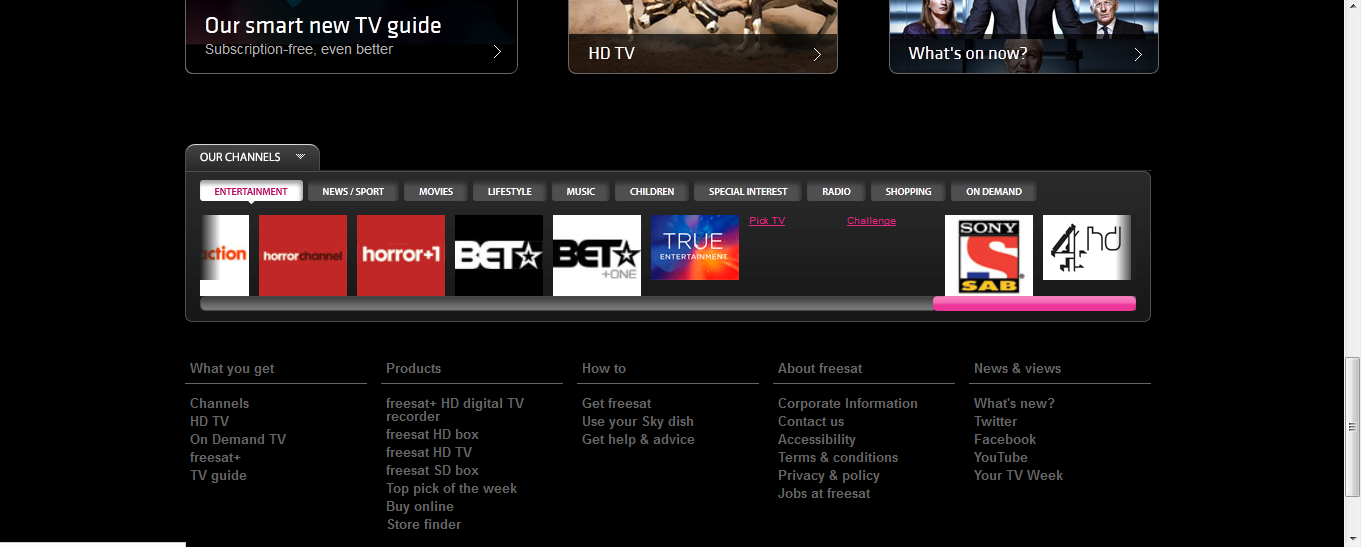Open the Channels footer link
The image size is (1363, 547).
click(220, 404)
